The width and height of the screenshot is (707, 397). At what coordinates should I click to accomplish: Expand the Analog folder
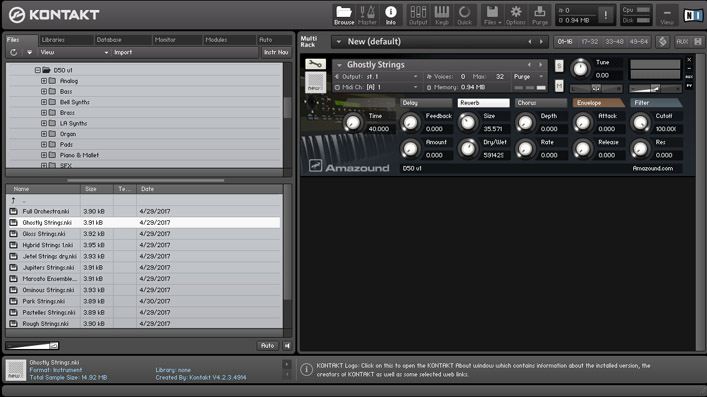[x=44, y=81]
